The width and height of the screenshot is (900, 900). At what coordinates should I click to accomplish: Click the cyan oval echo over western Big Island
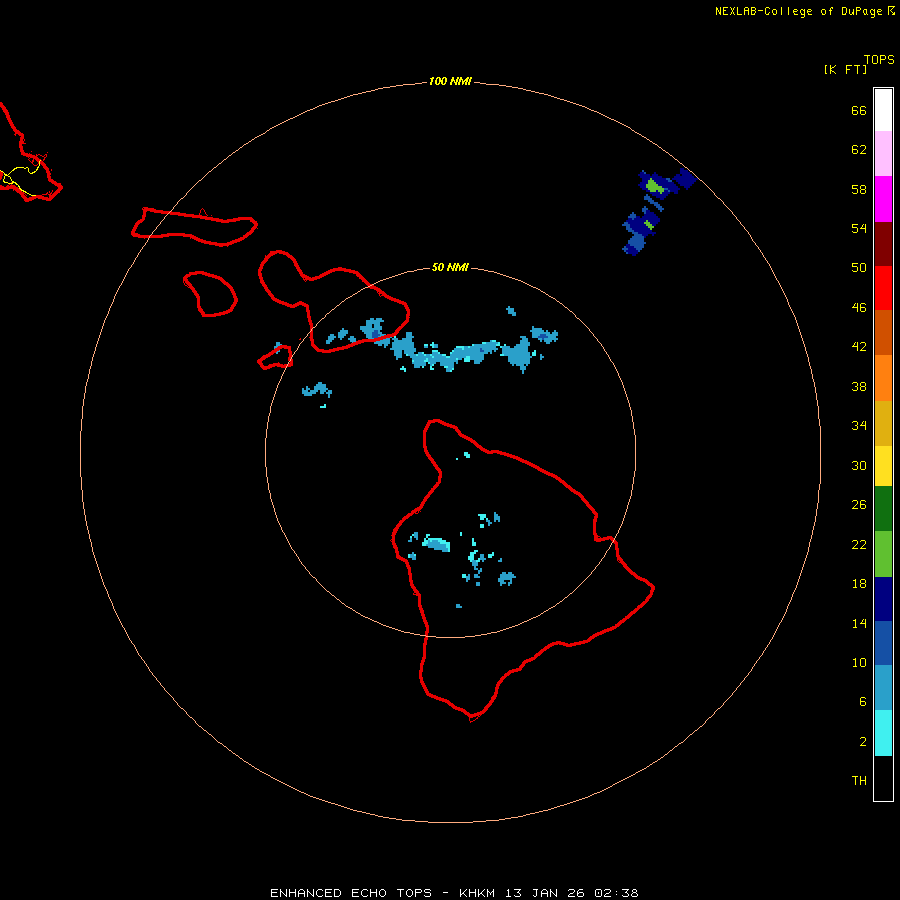point(436,543)
